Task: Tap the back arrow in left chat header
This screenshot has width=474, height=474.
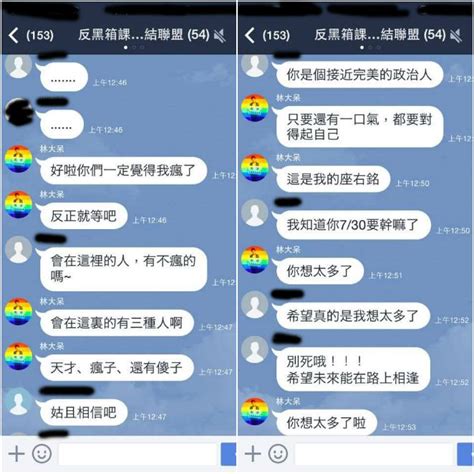Action: coord(13,35)
